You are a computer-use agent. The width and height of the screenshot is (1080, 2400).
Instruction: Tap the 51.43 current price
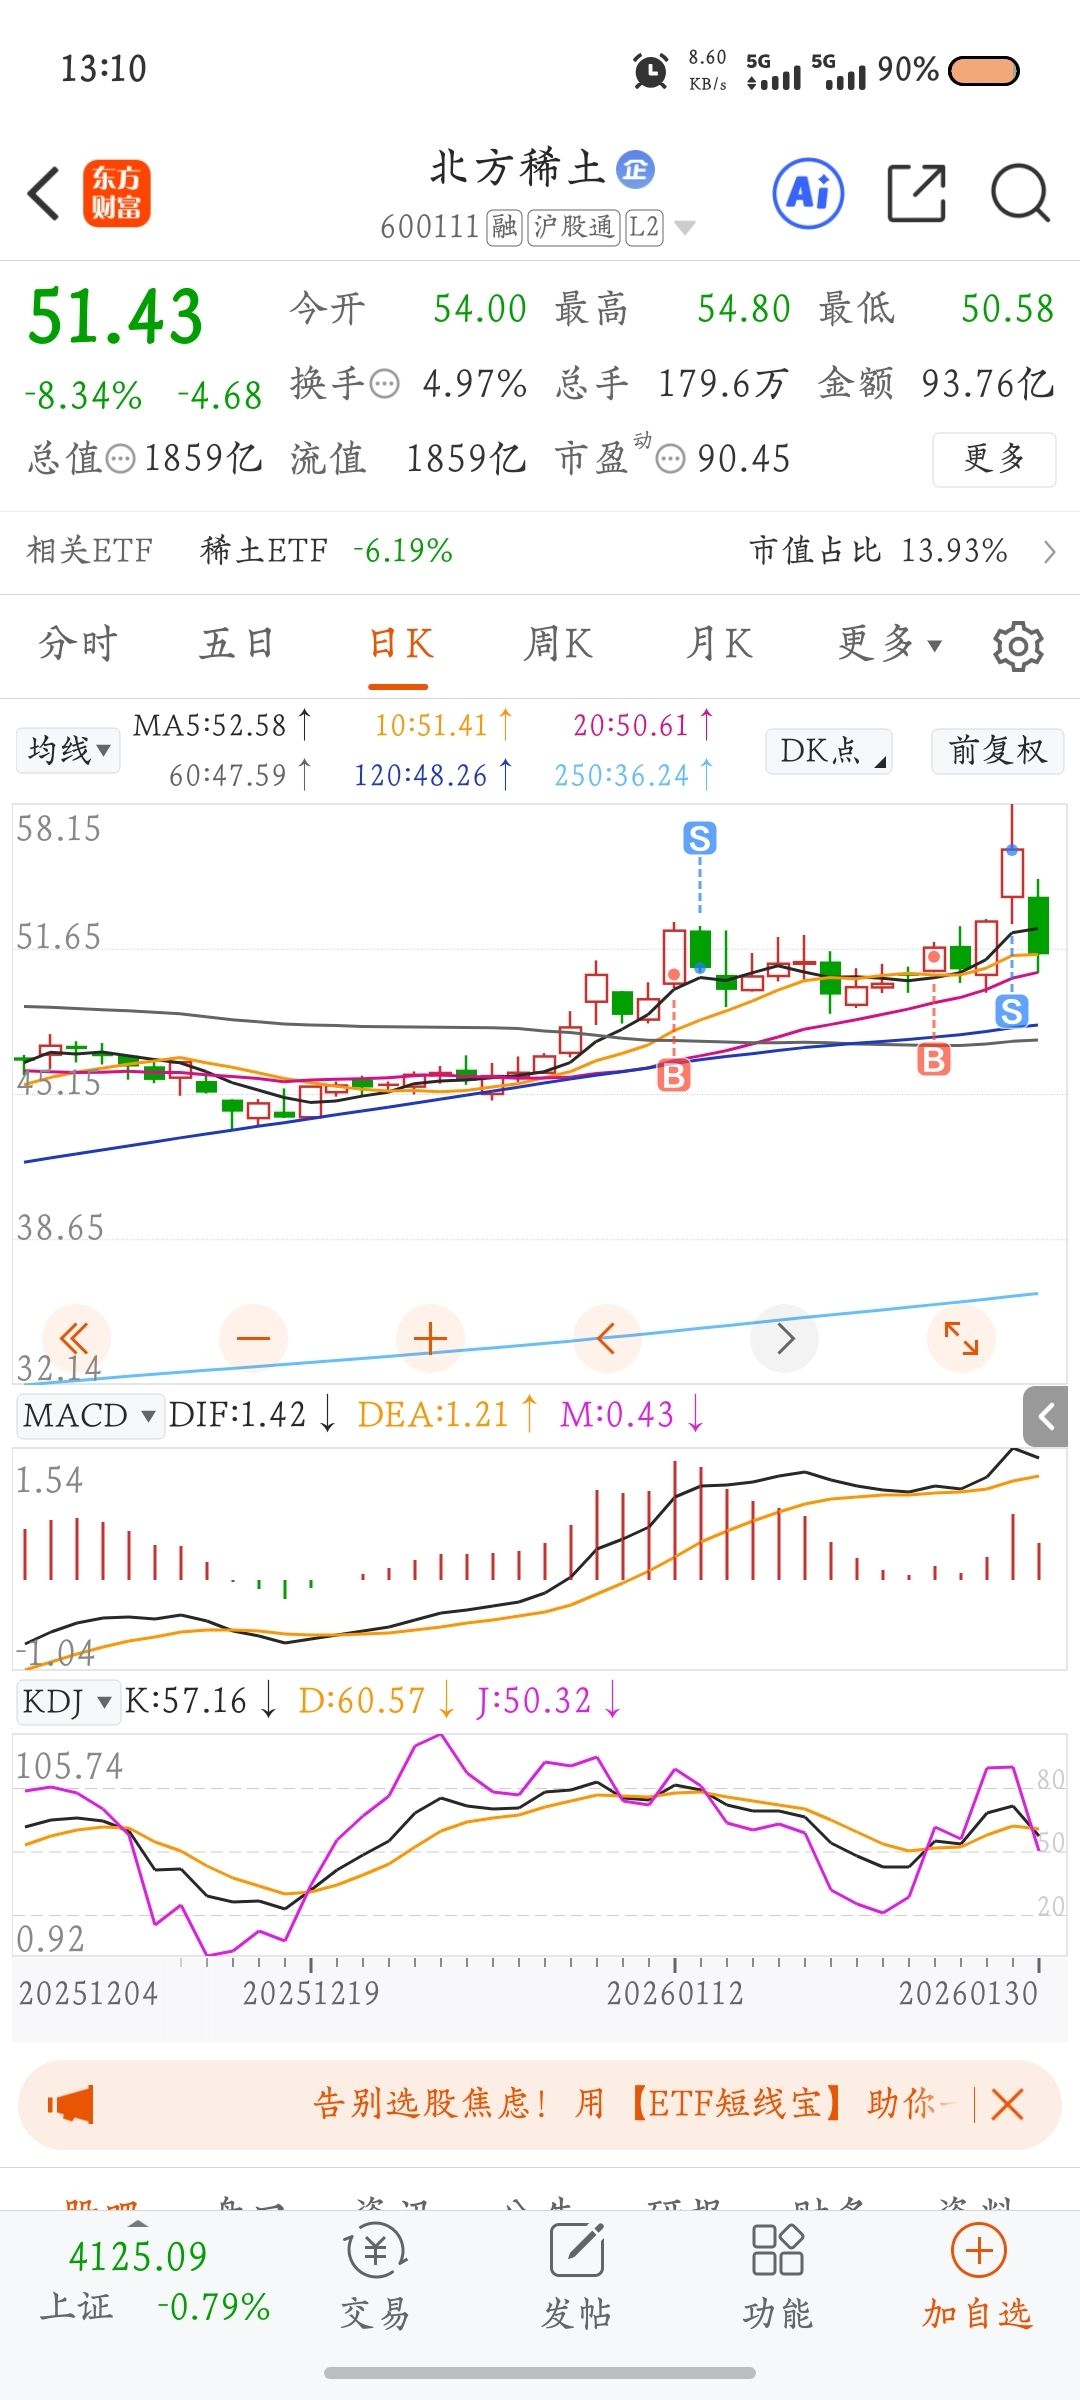[x=116, y=318]
